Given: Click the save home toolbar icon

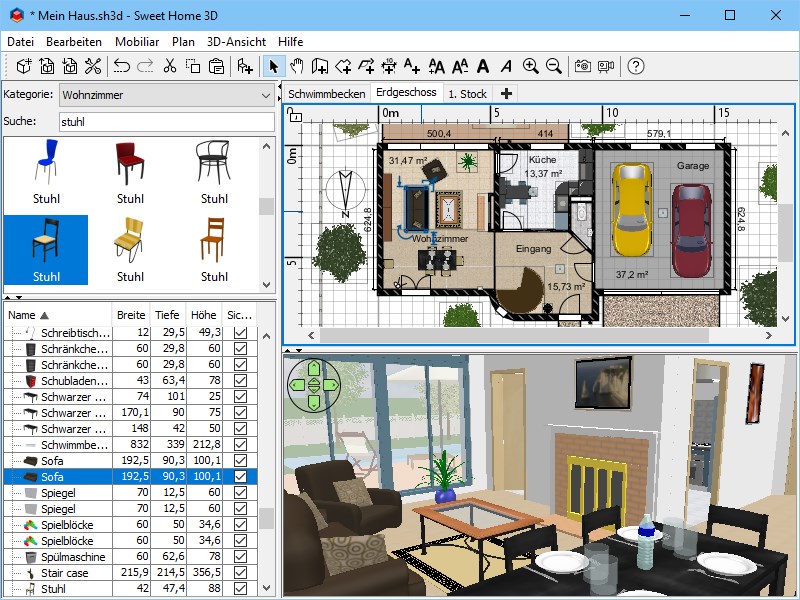Looking at the screenshot, I should 70,66.
